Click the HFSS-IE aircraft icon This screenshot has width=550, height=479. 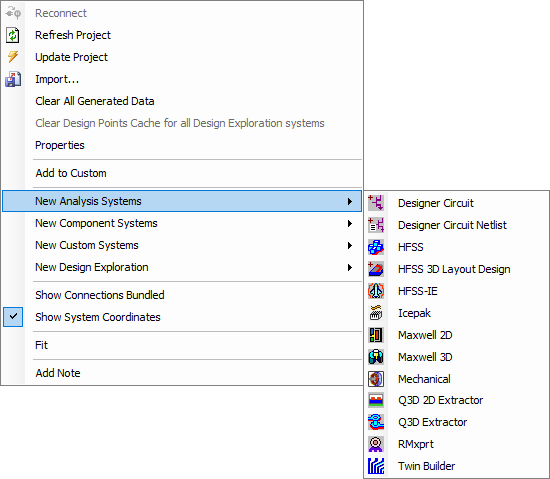point(376,291)
